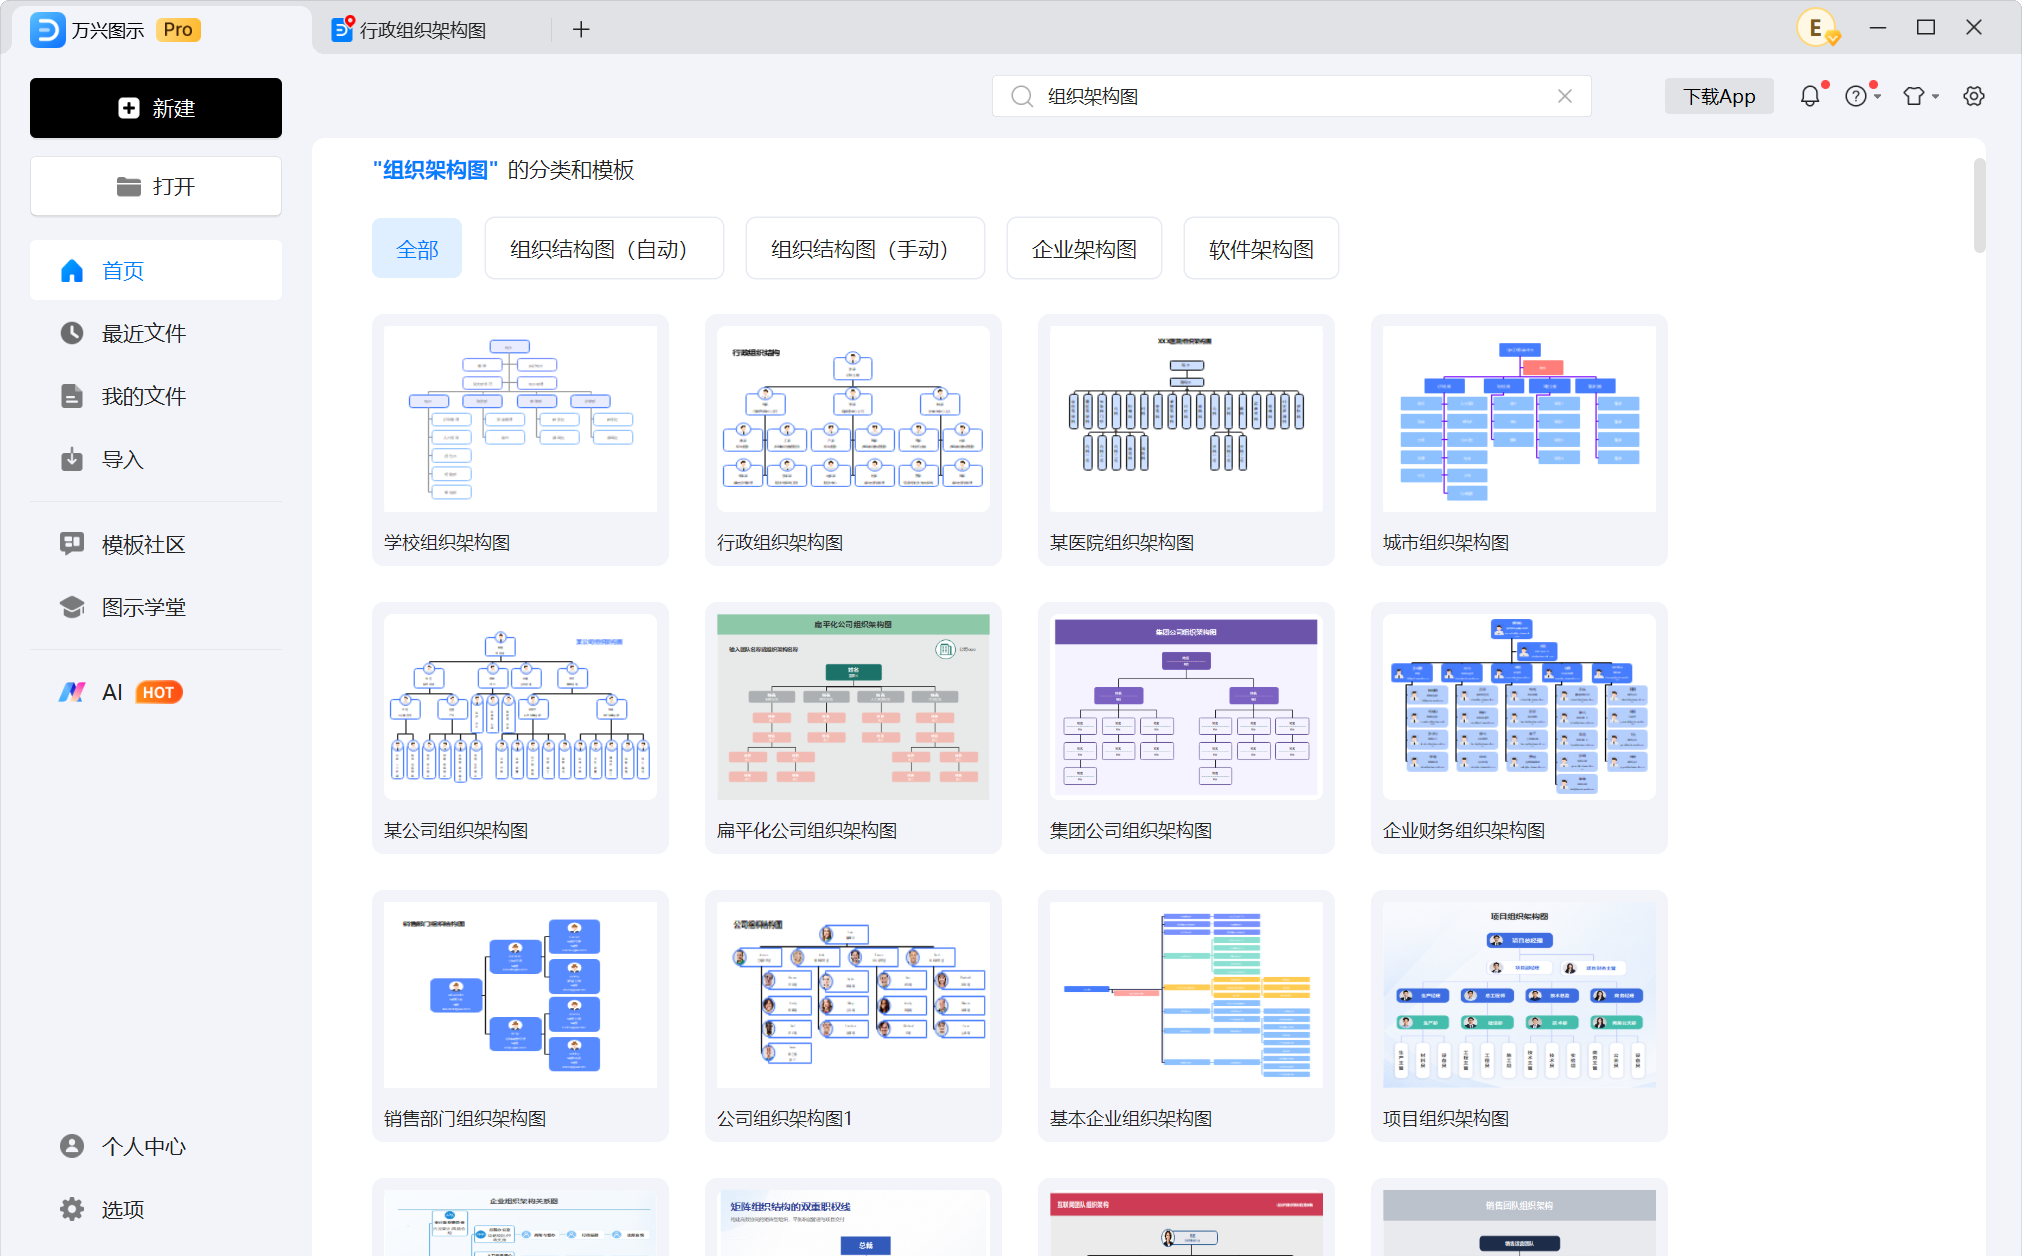
Task: Open 企业财务组织架构图 template
Action: [x=1519, y=728]
